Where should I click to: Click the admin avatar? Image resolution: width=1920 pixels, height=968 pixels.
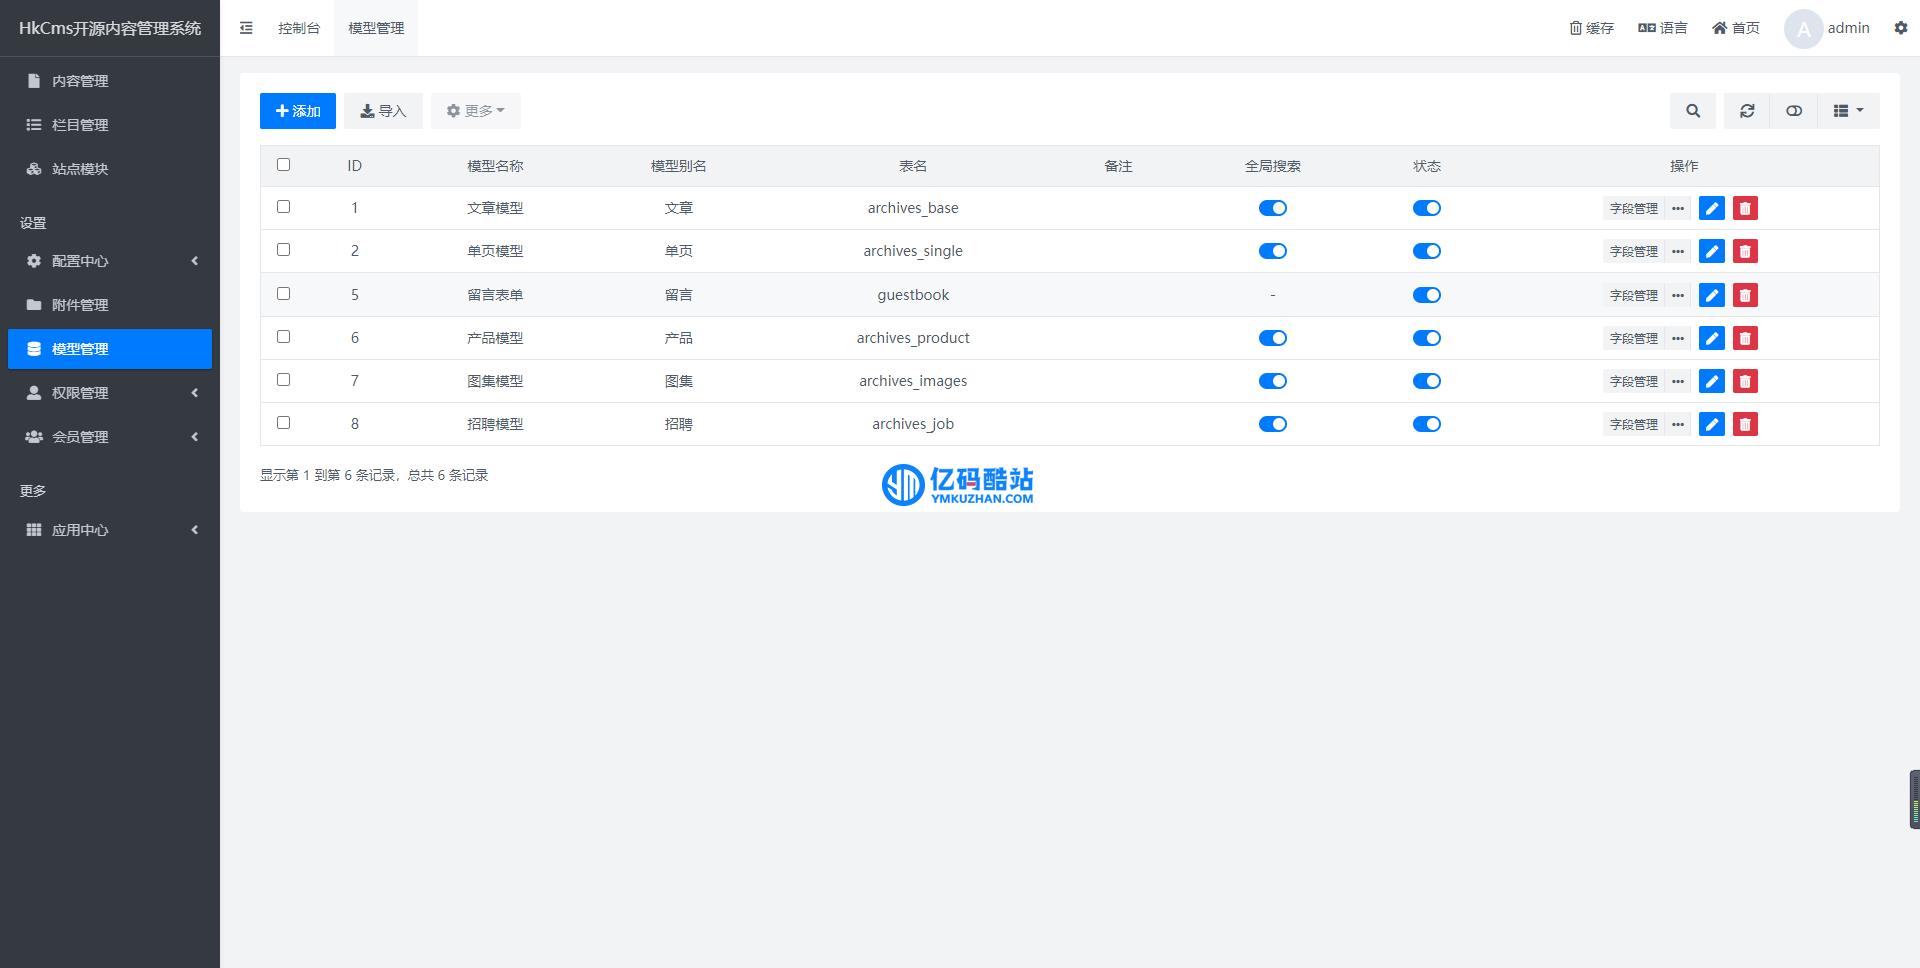1803,28
